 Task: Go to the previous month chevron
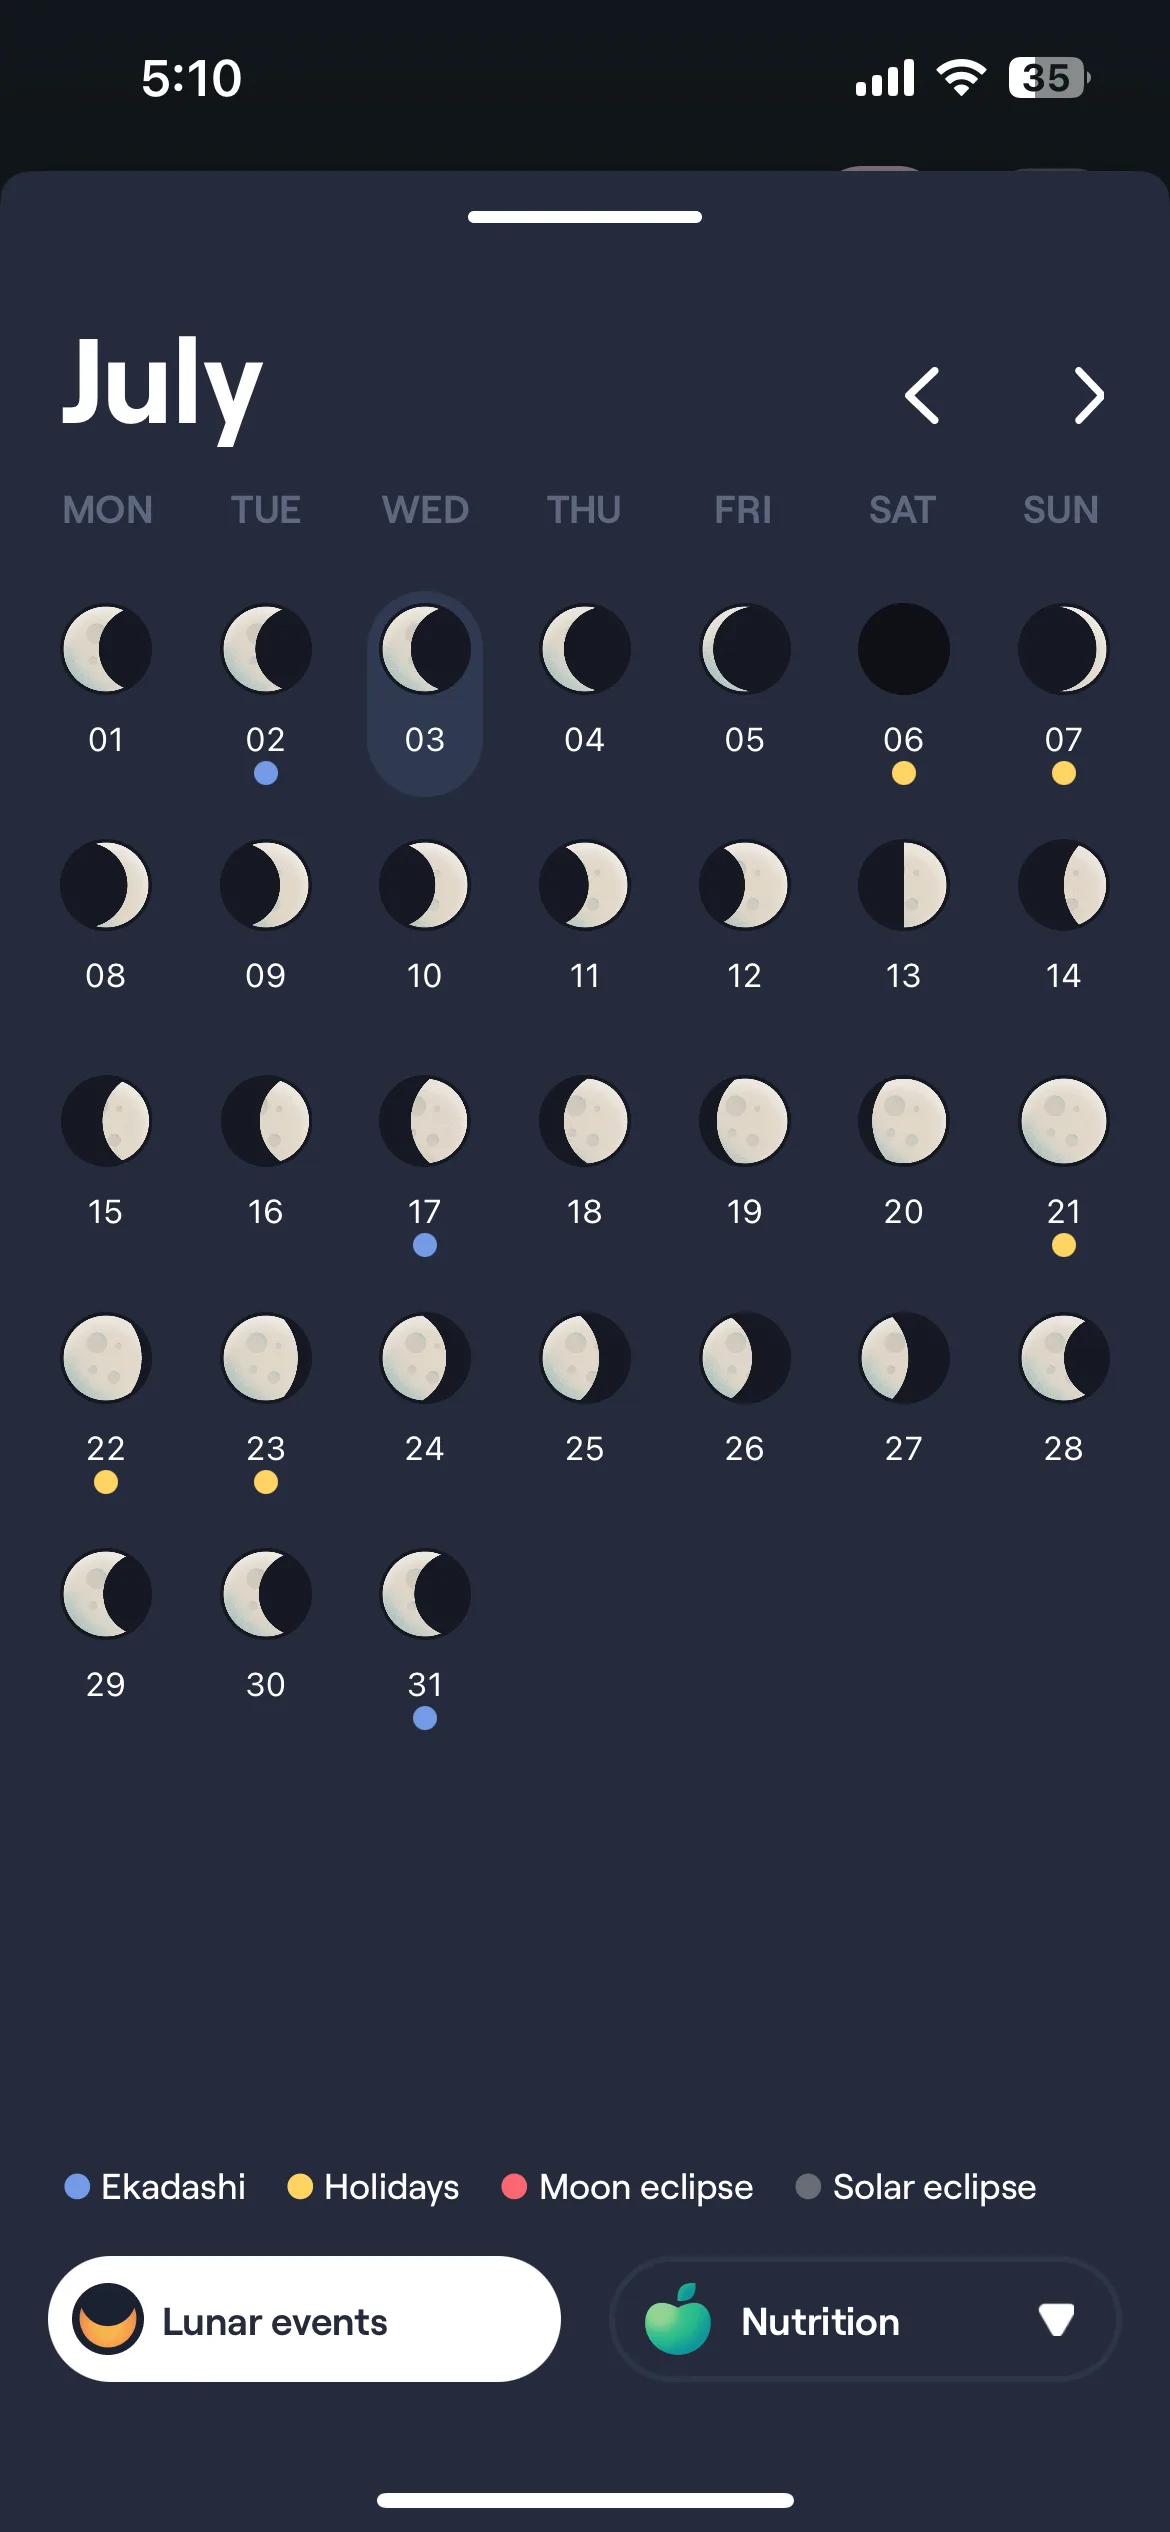pyautogui.click(x=921, y=396)
